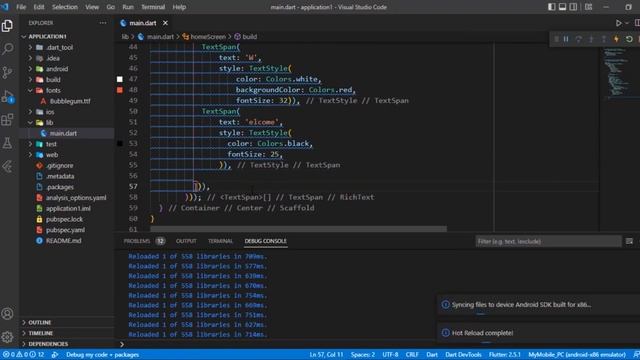Click the red color swatch on line 48
Screen dimensions: 640x360
pyautogui.click(x=120, y=90)
